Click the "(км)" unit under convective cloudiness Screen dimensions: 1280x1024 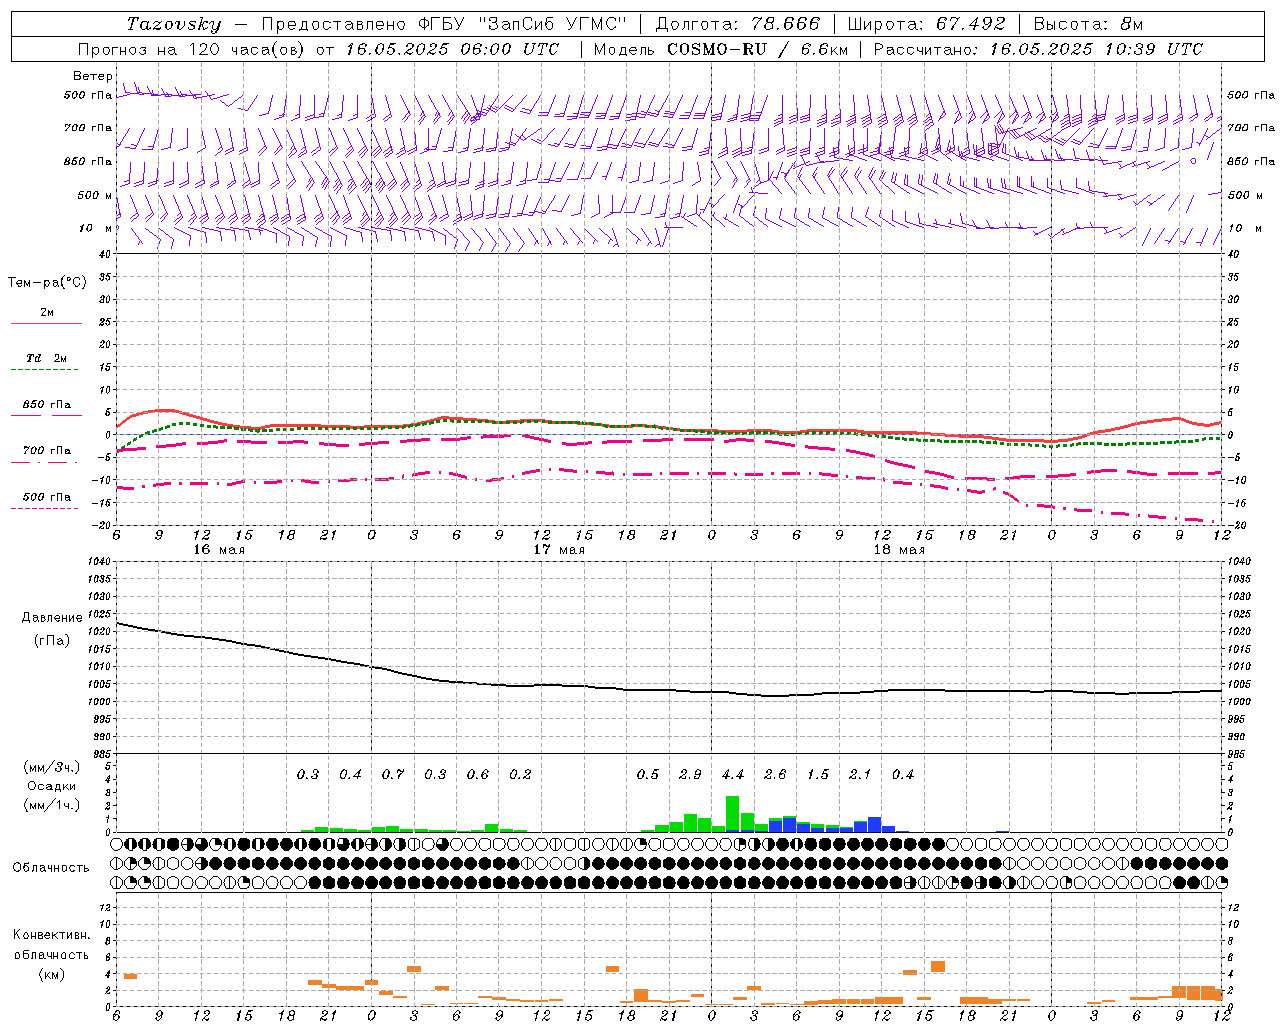52,973
